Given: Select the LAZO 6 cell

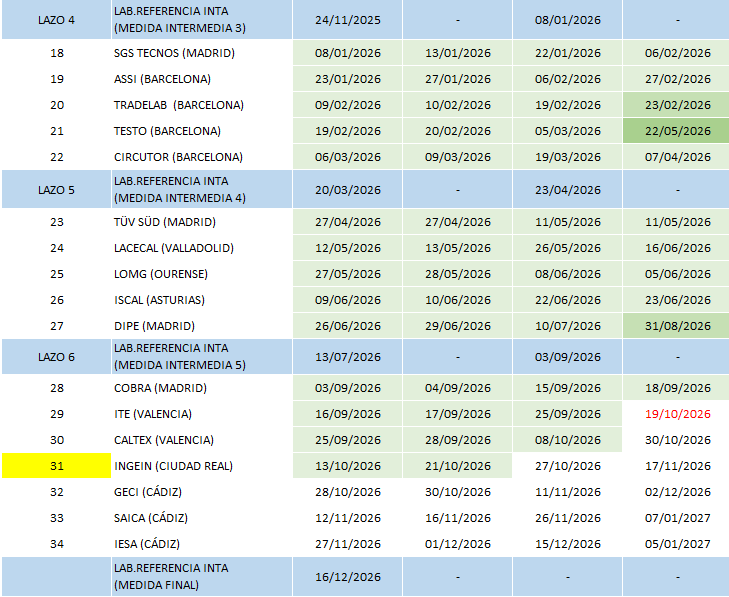Looking at the screenshot, I should pos(56,357).
